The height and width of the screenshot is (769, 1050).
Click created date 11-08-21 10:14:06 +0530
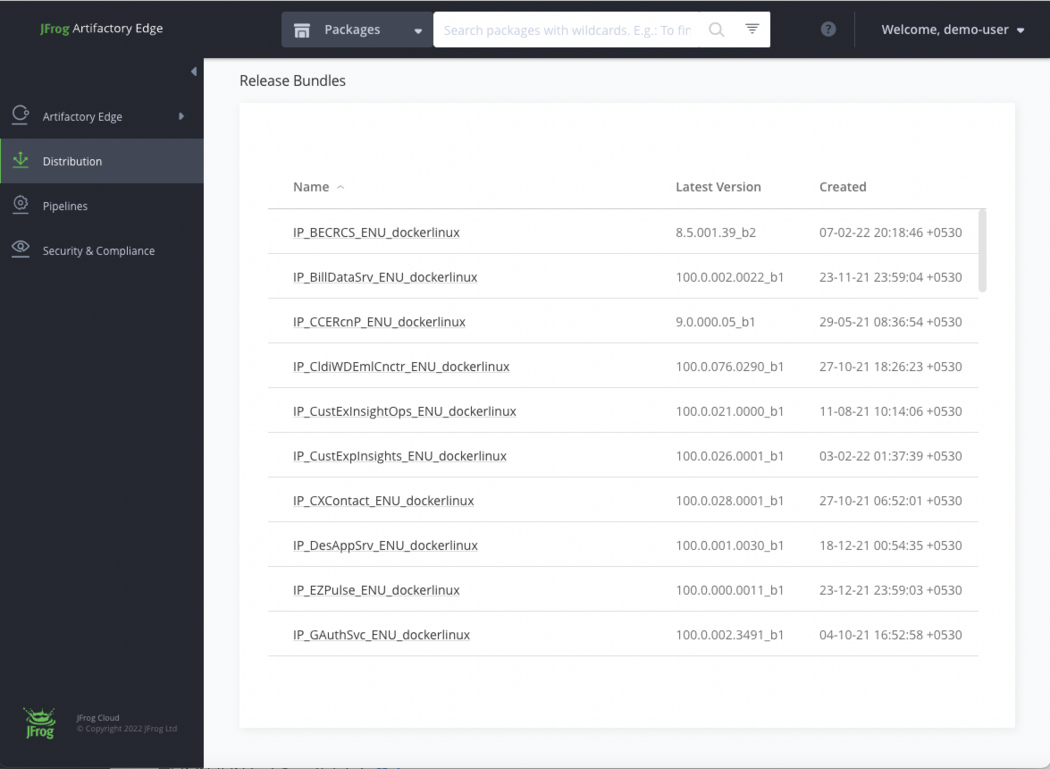pyautogui.click(x=891, y=411)
